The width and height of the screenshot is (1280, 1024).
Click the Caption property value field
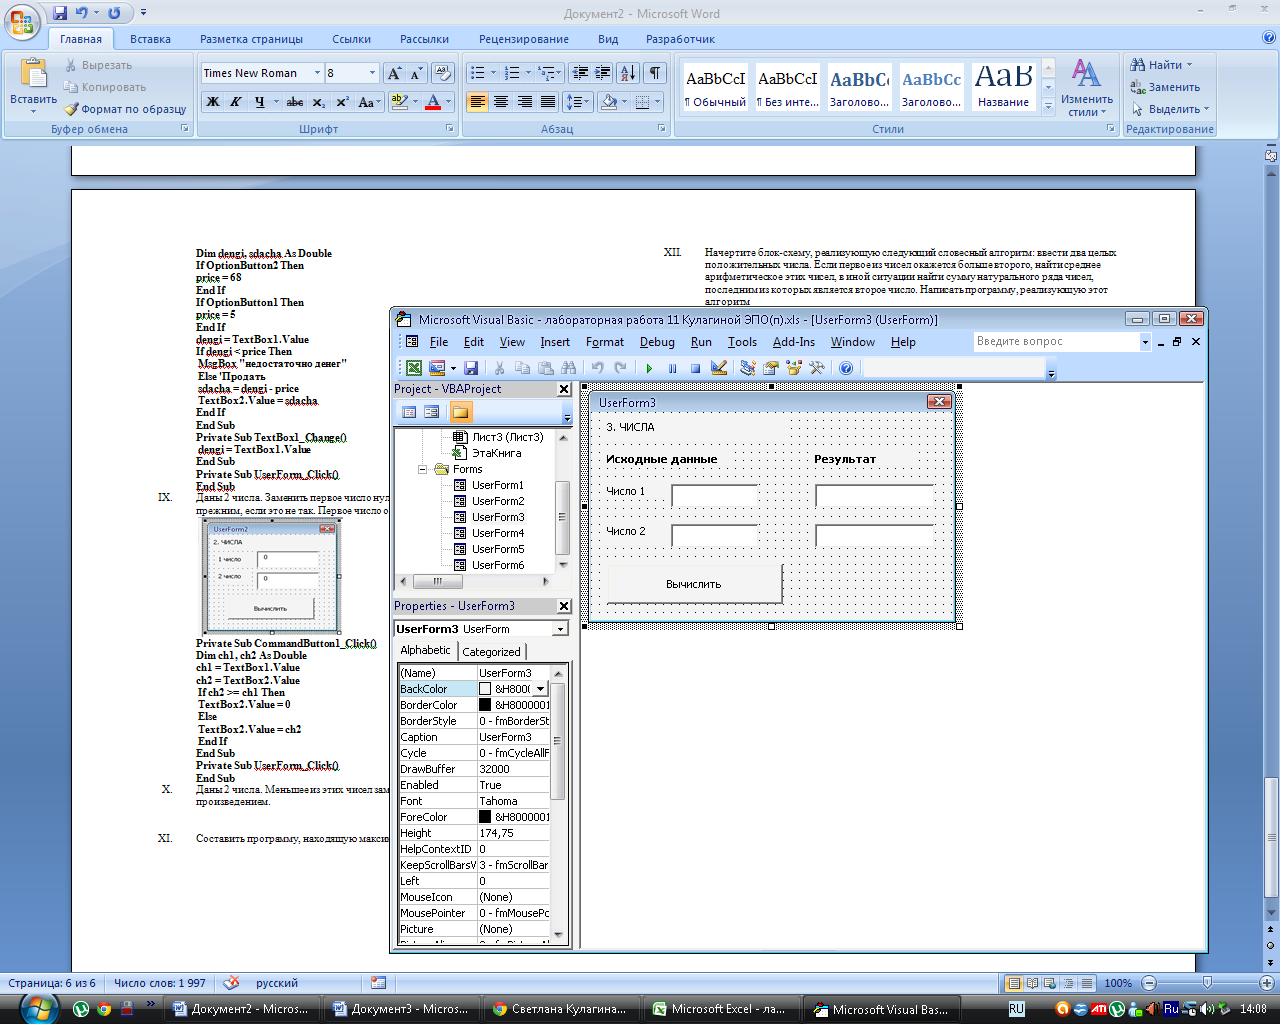[513, 737]
